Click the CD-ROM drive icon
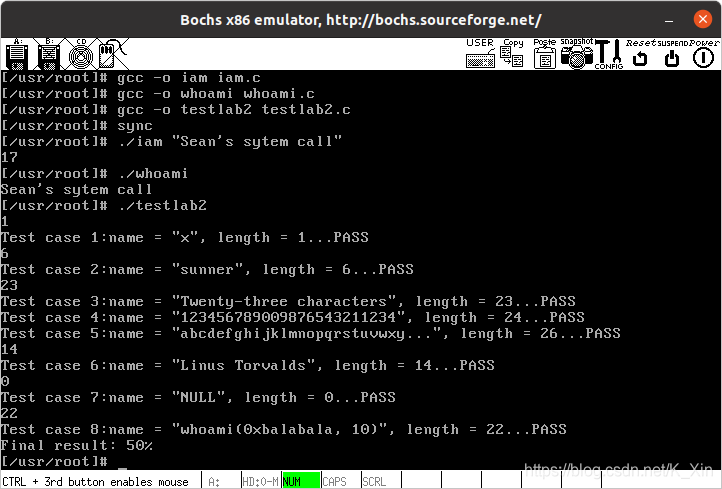This screenshot has width=722, height=489. pyautogui.click(x=81, y=54)
